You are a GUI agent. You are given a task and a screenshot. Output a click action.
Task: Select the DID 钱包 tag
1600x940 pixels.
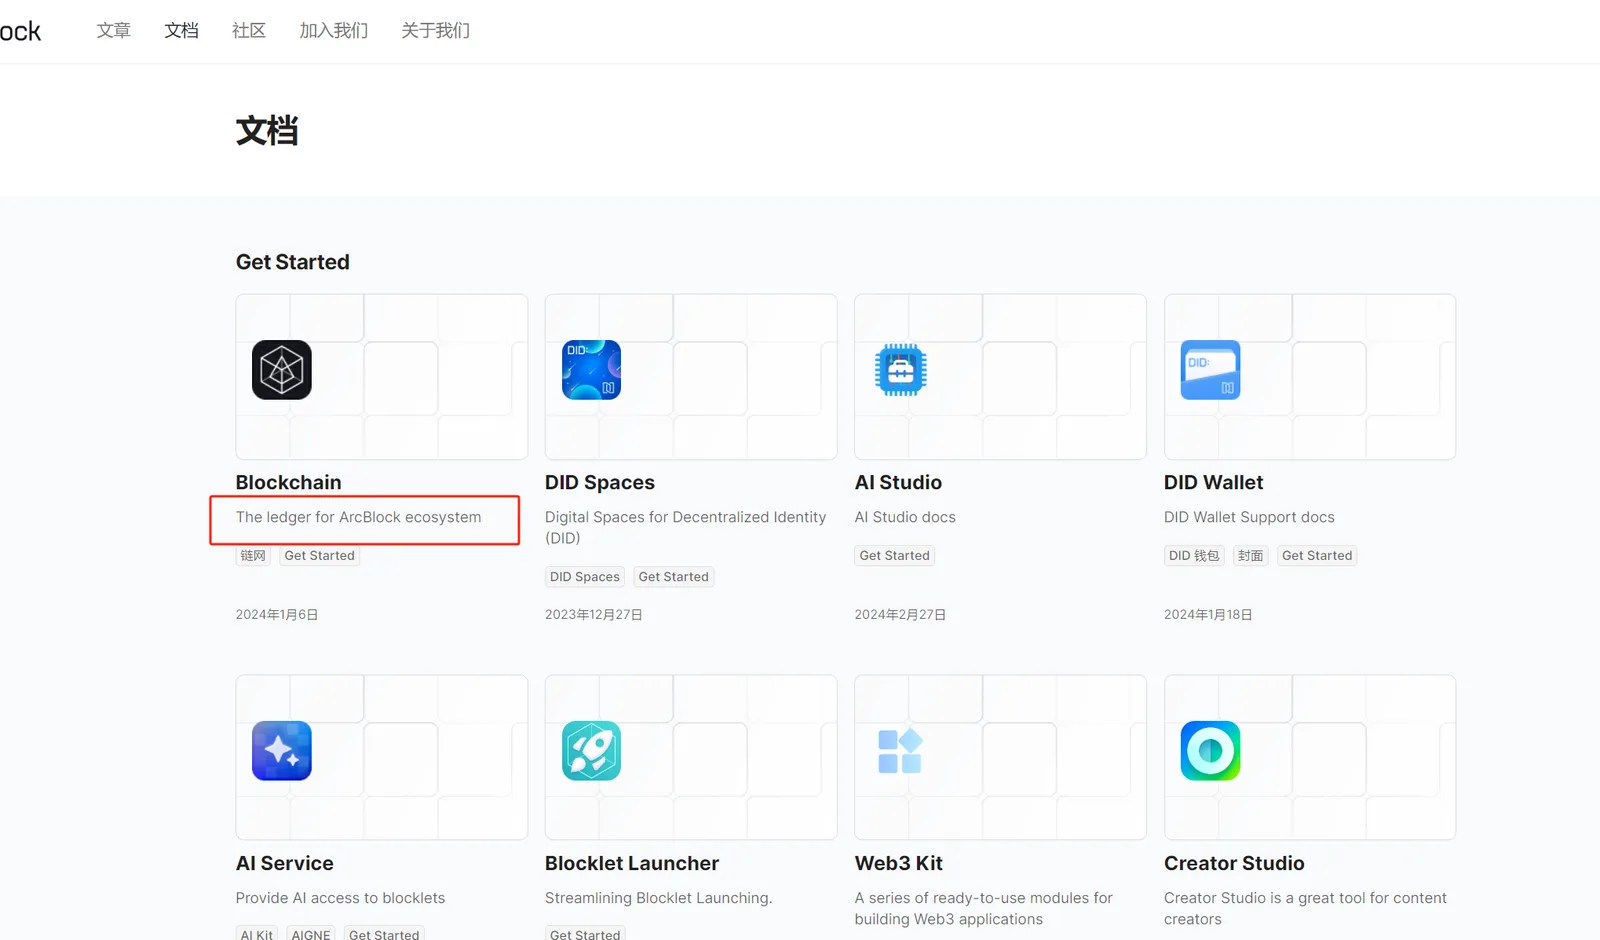click(x=1194, y=556)
